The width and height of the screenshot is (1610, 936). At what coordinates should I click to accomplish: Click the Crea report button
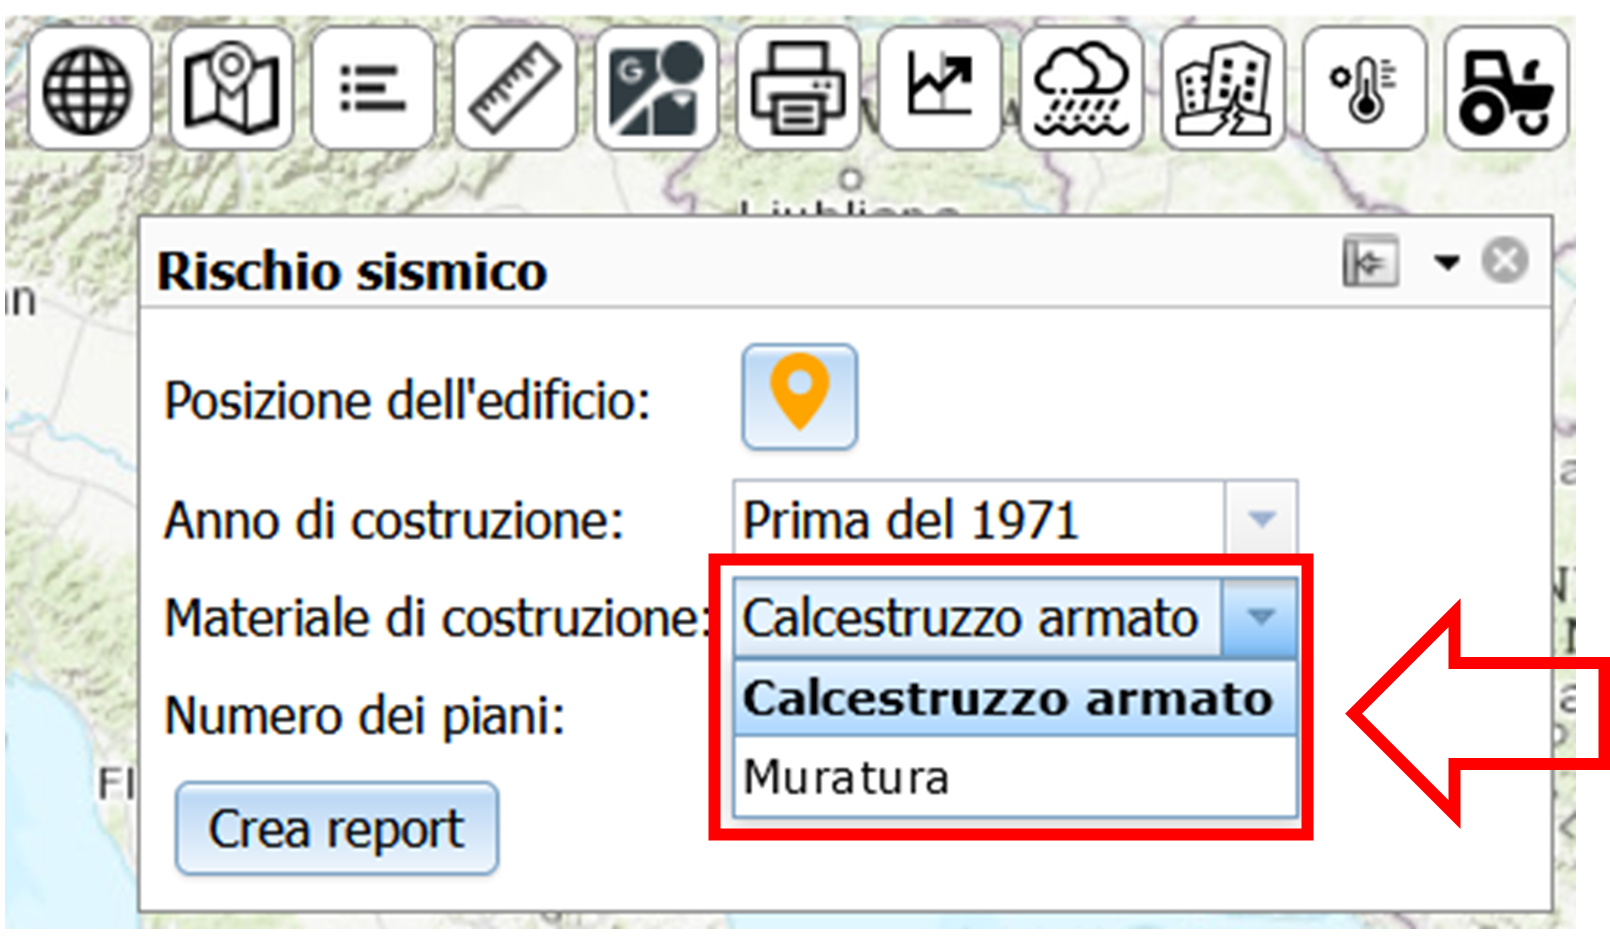tap(337, 828)
